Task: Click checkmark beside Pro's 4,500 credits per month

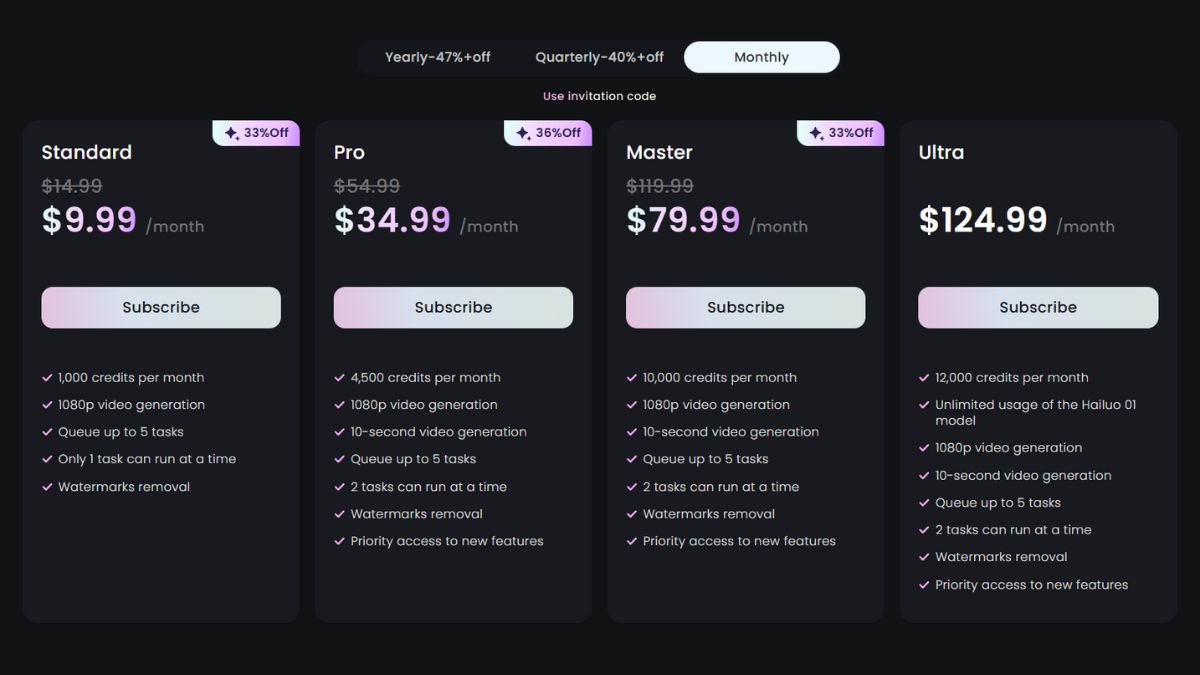Action: coord(339,378)
